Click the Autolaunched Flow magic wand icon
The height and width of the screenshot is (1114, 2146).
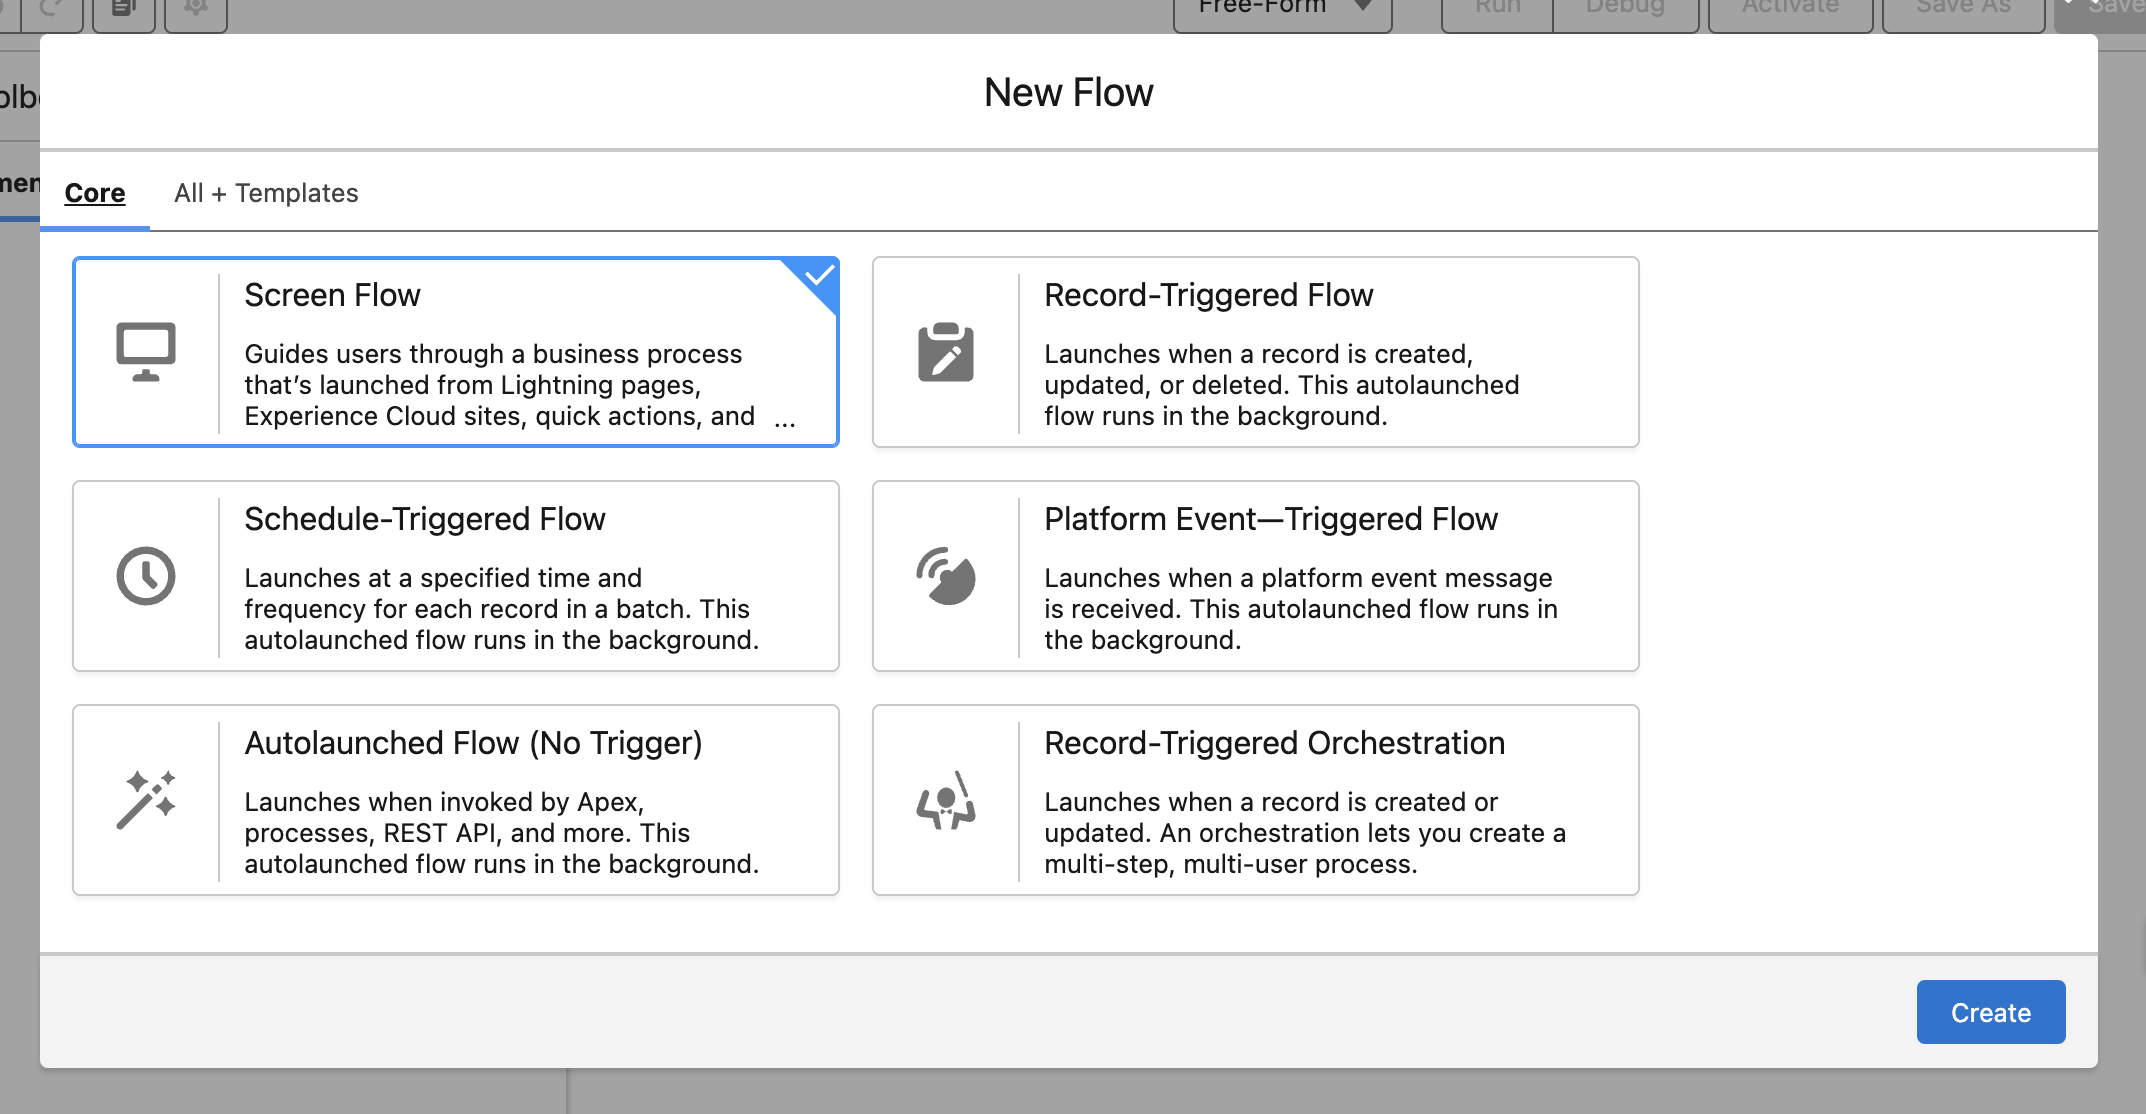click(146, 799)
